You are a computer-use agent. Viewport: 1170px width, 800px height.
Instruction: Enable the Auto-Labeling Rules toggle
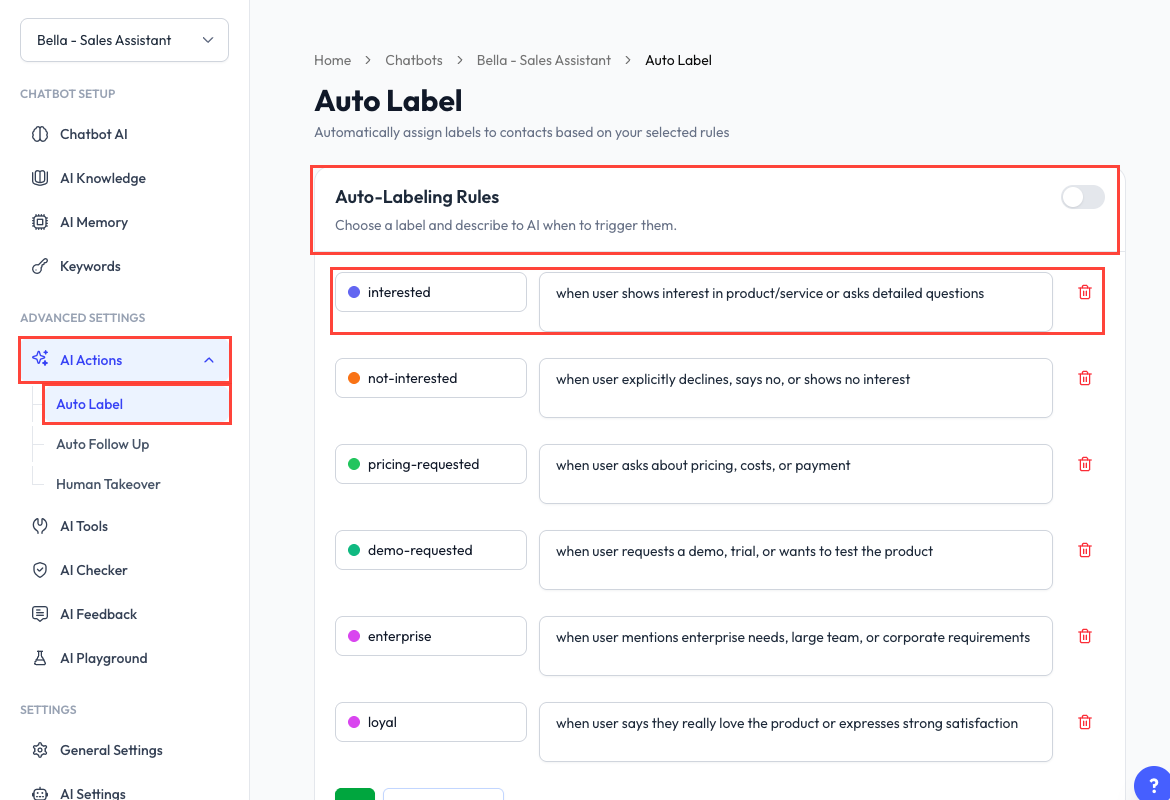point(1083,197)
